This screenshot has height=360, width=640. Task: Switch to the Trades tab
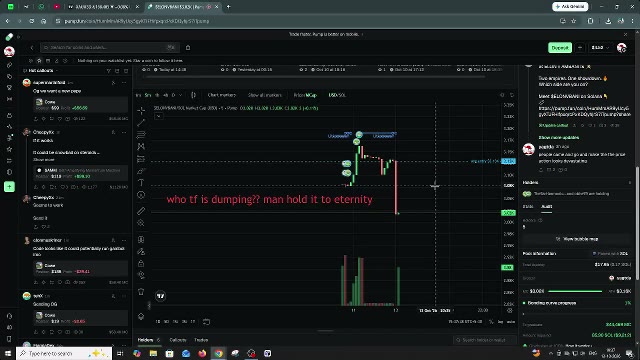pos(201,340)
